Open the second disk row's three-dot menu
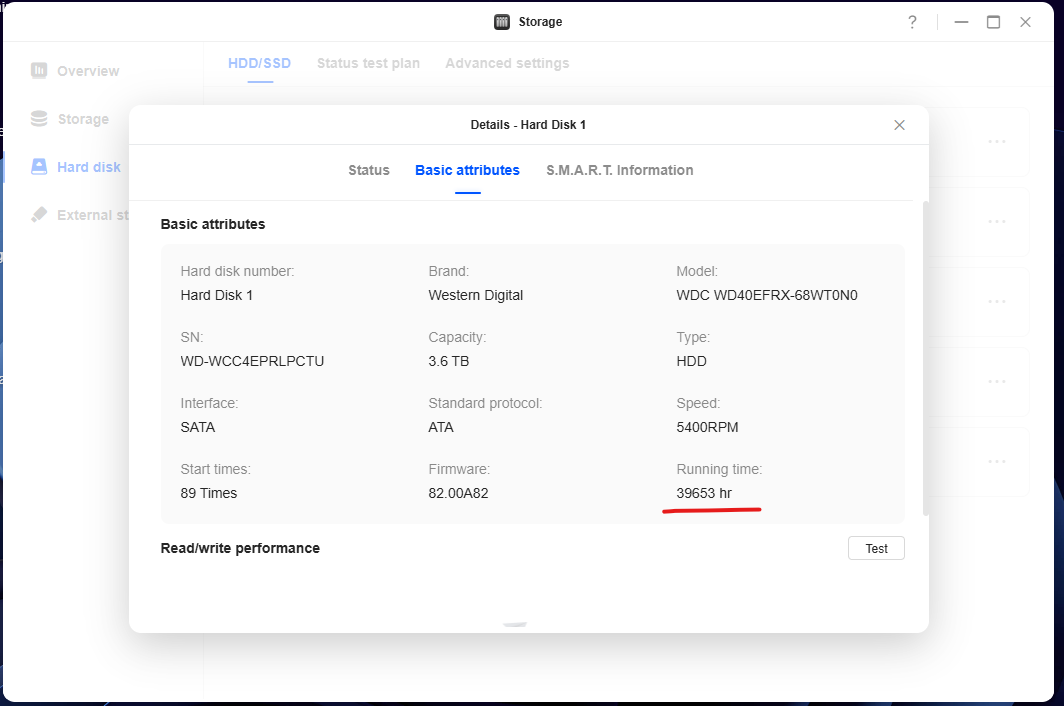The image size is (1064, 706). click(x=997, y=221)
